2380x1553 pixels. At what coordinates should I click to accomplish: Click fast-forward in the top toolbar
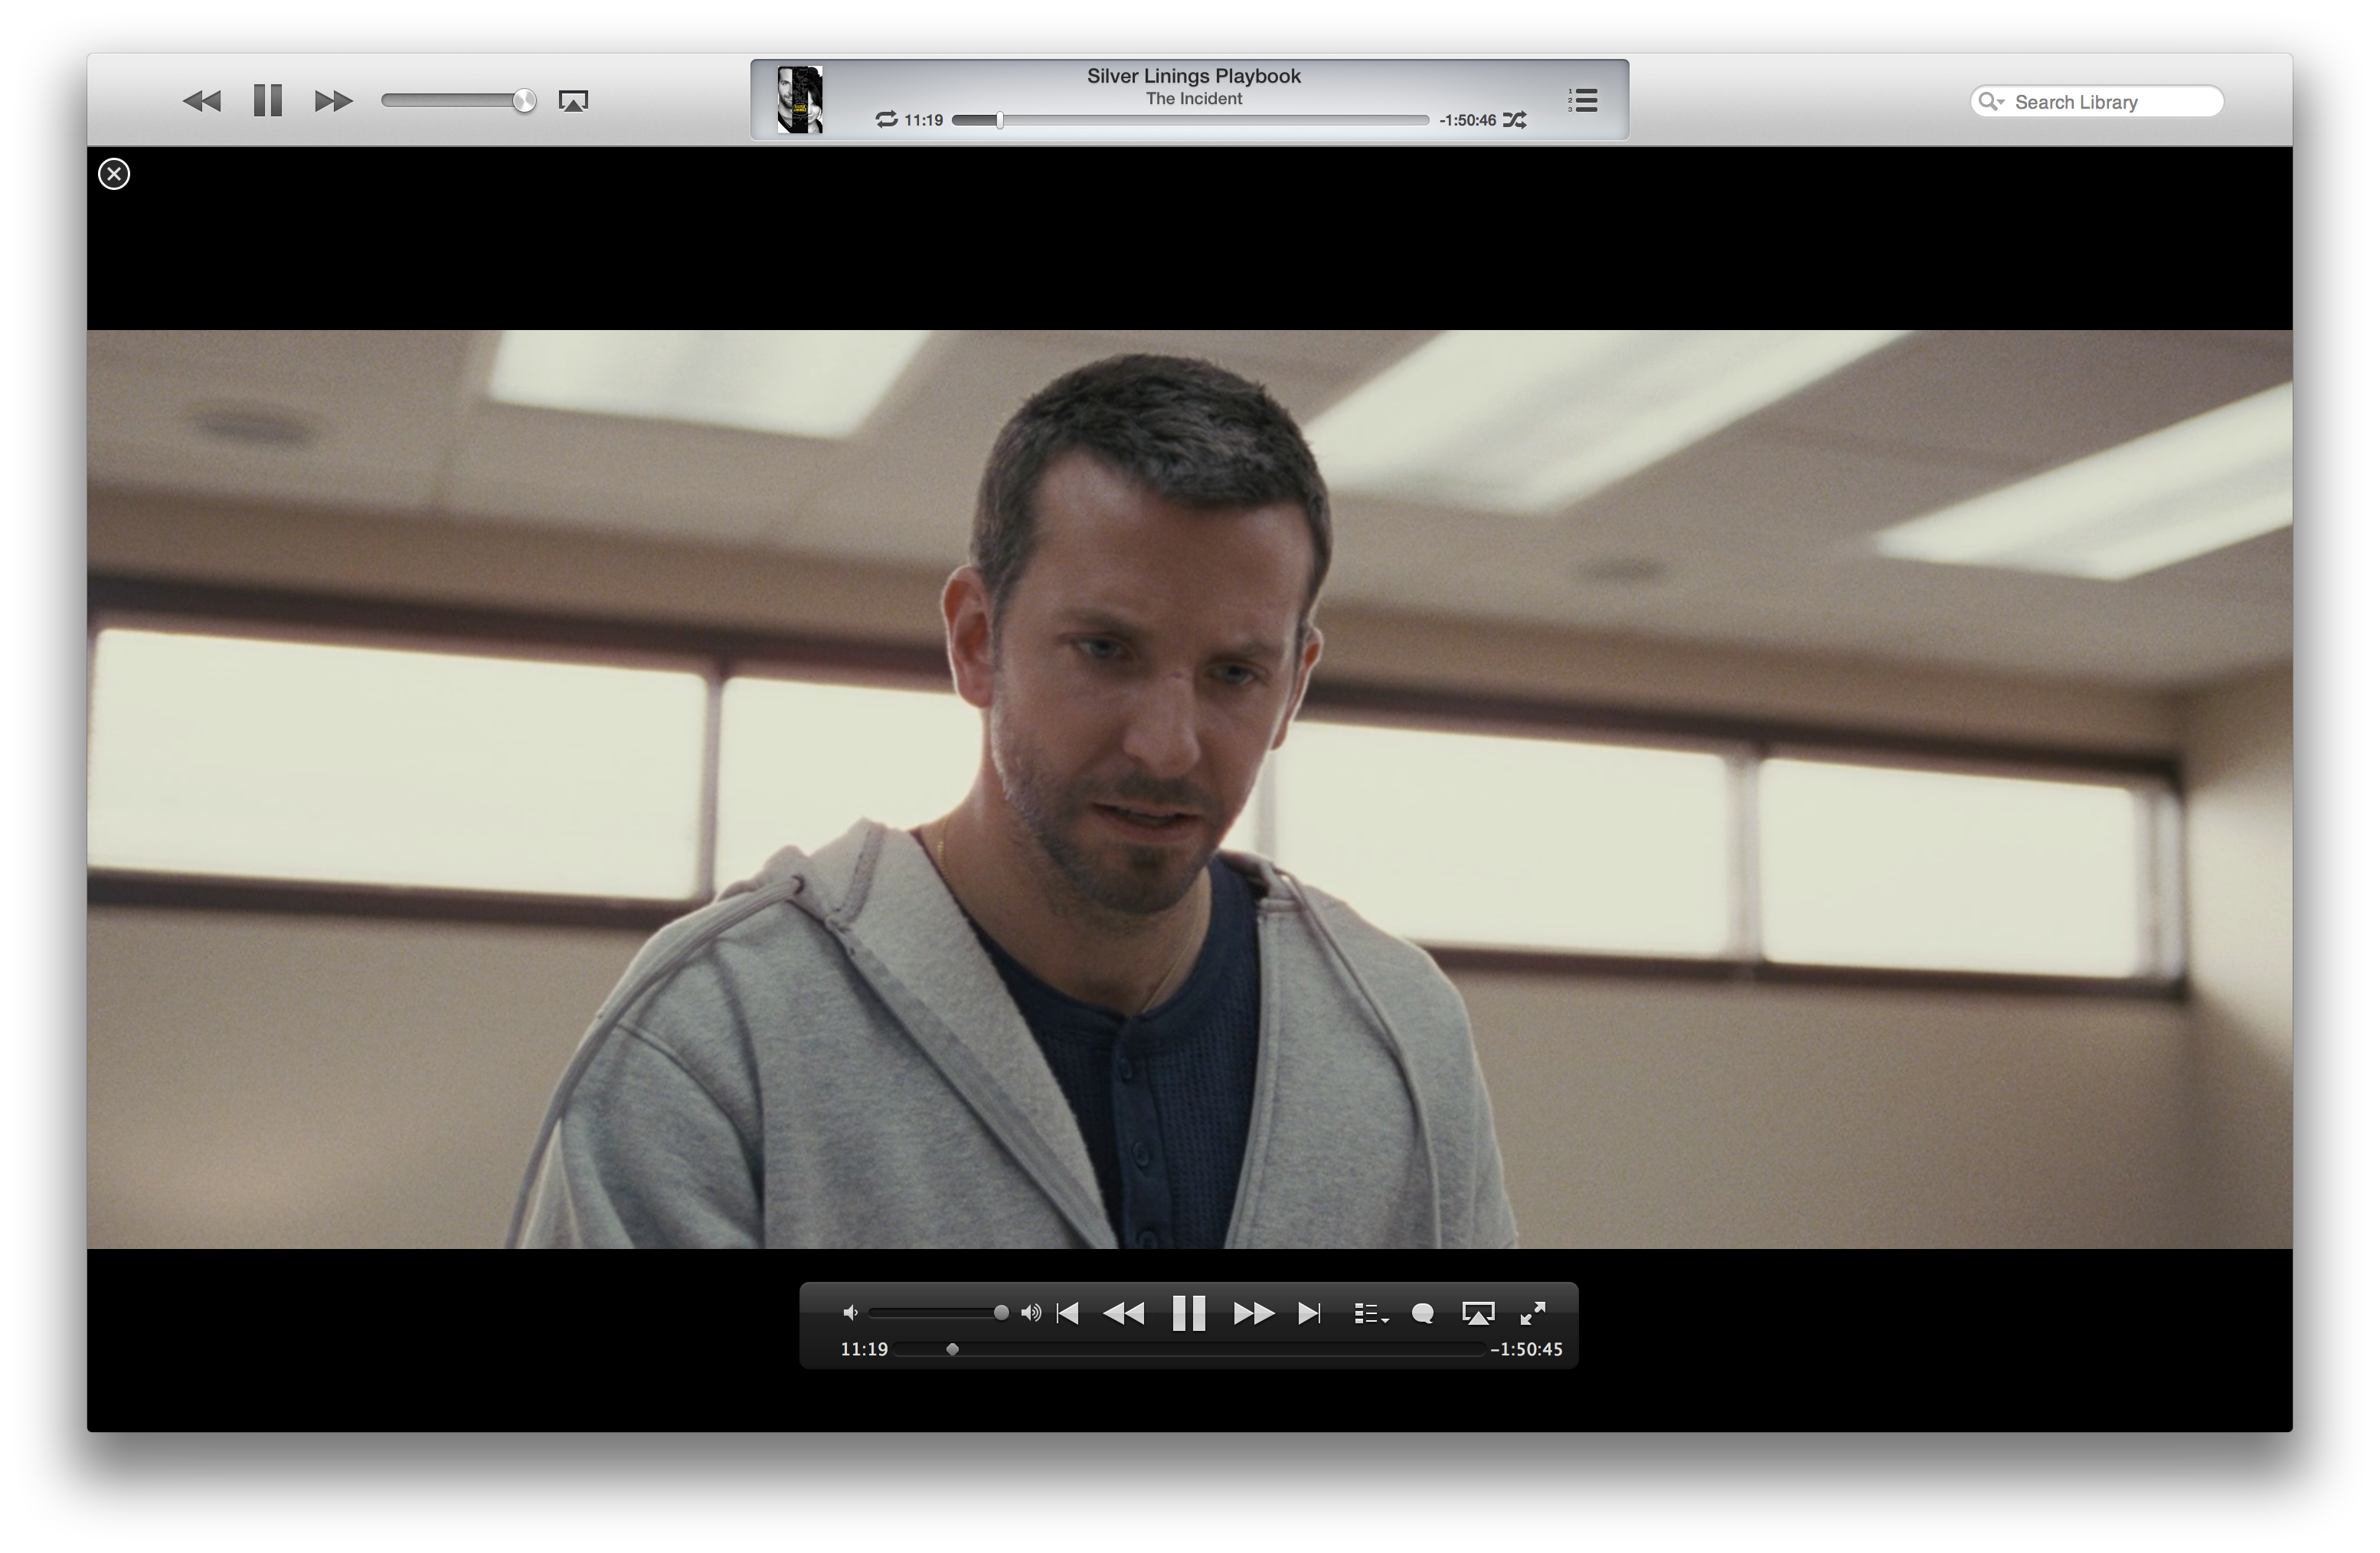334,101
